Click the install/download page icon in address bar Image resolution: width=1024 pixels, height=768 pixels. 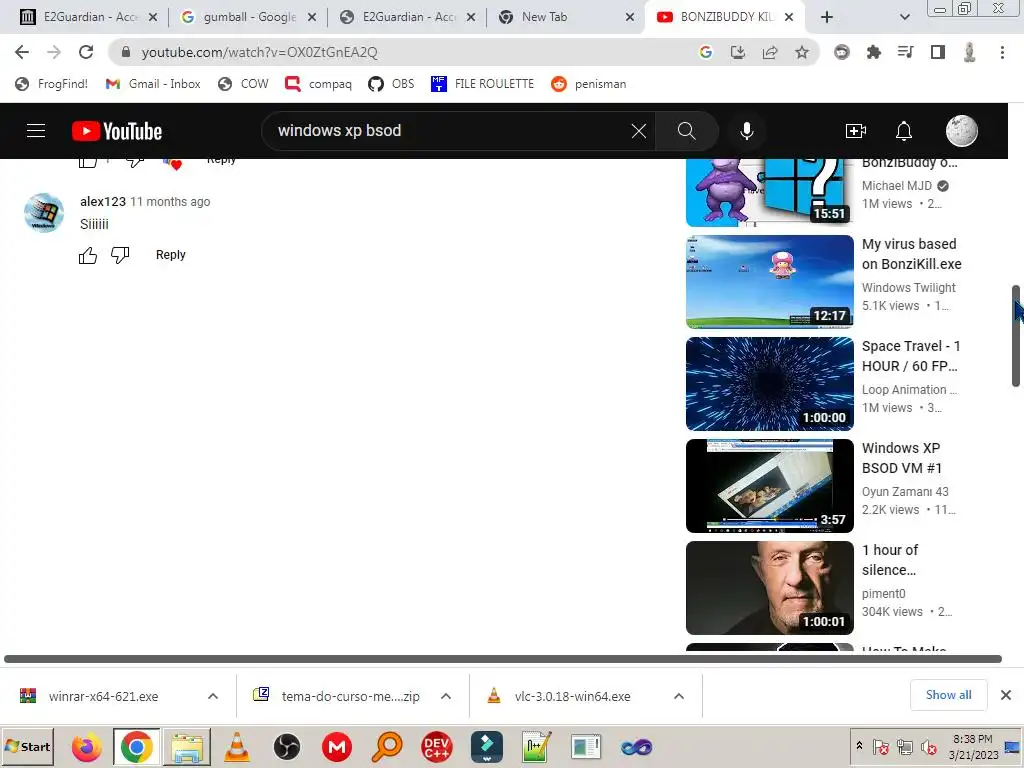(738, 52)
